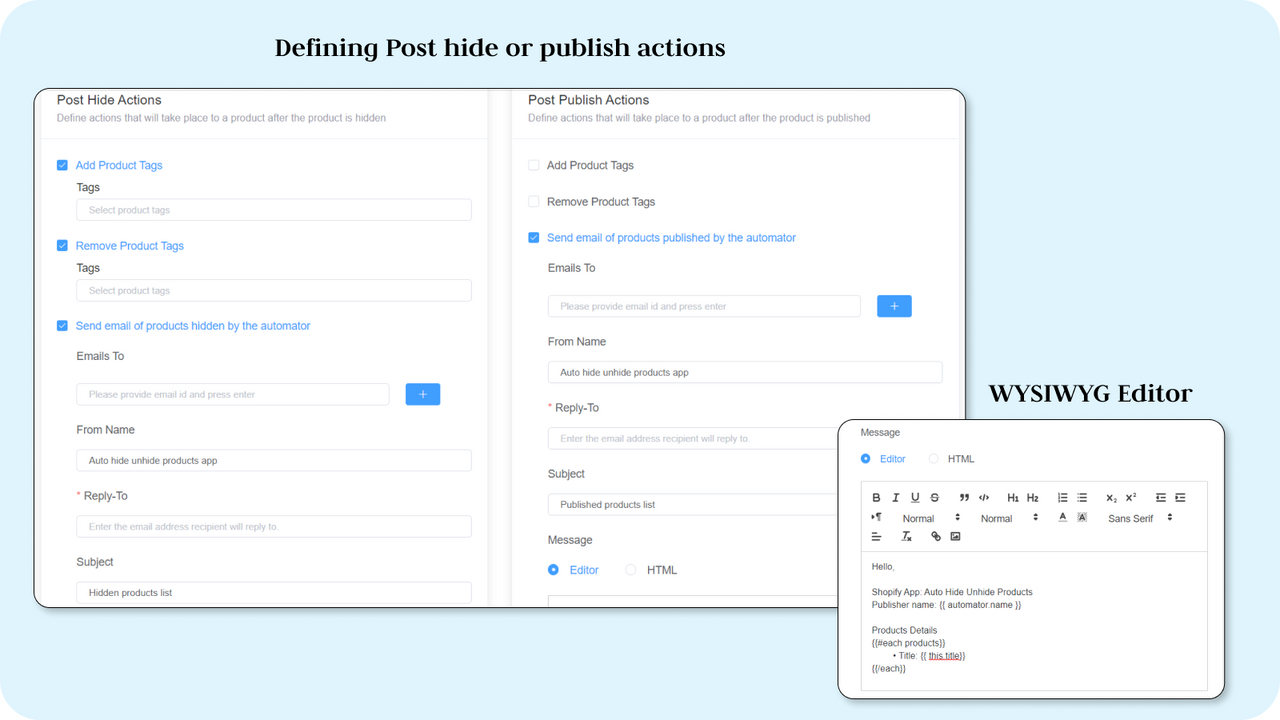Clear formatting using the Tx button
This screenshot has width=1280, height=720.
coord(906,536)
